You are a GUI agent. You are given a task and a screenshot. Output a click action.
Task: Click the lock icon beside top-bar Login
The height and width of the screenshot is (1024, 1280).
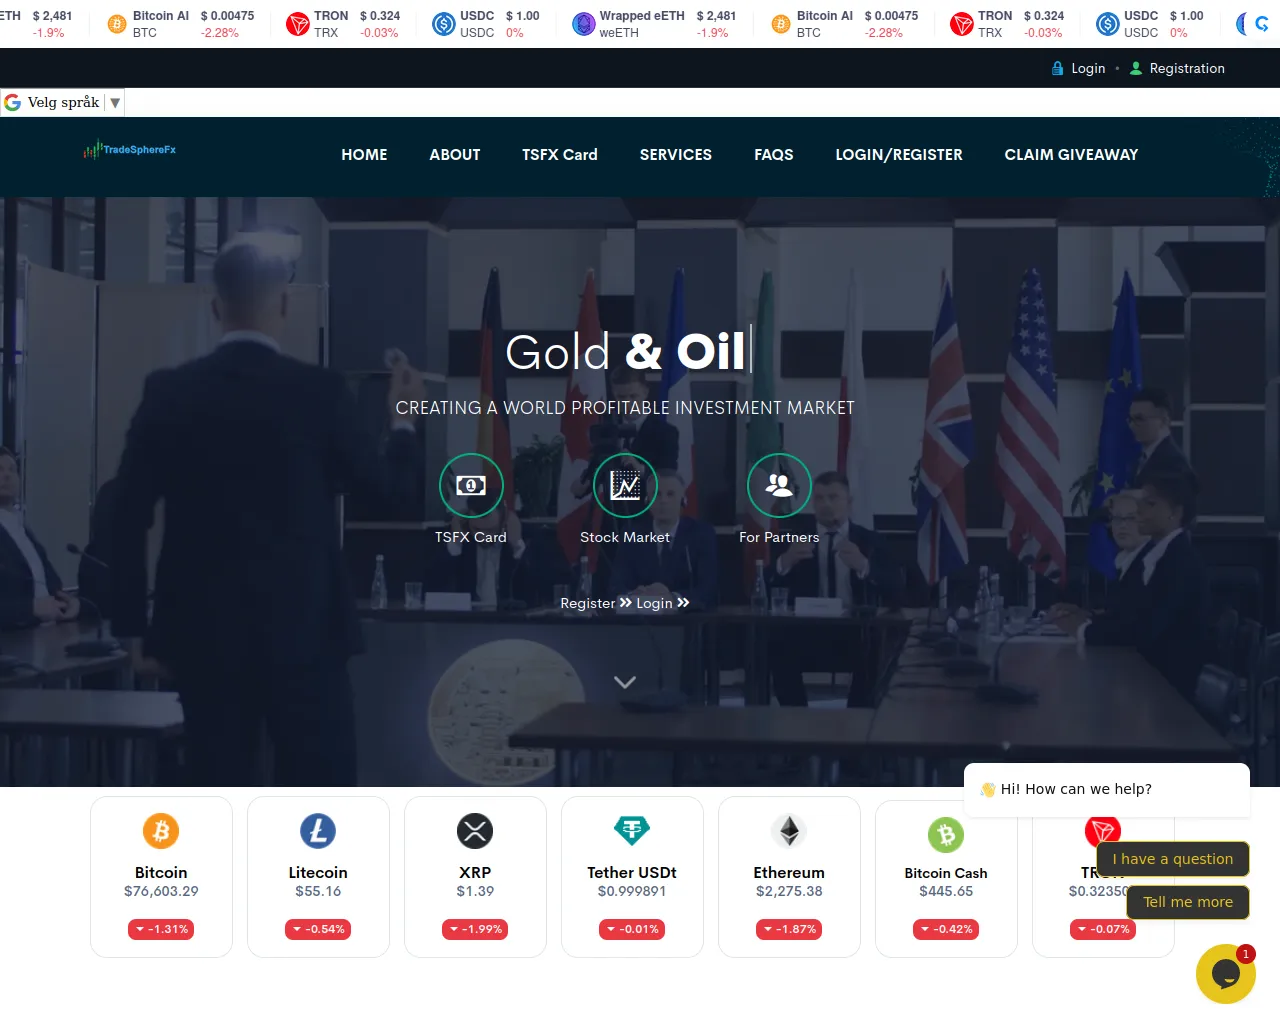1058,68
